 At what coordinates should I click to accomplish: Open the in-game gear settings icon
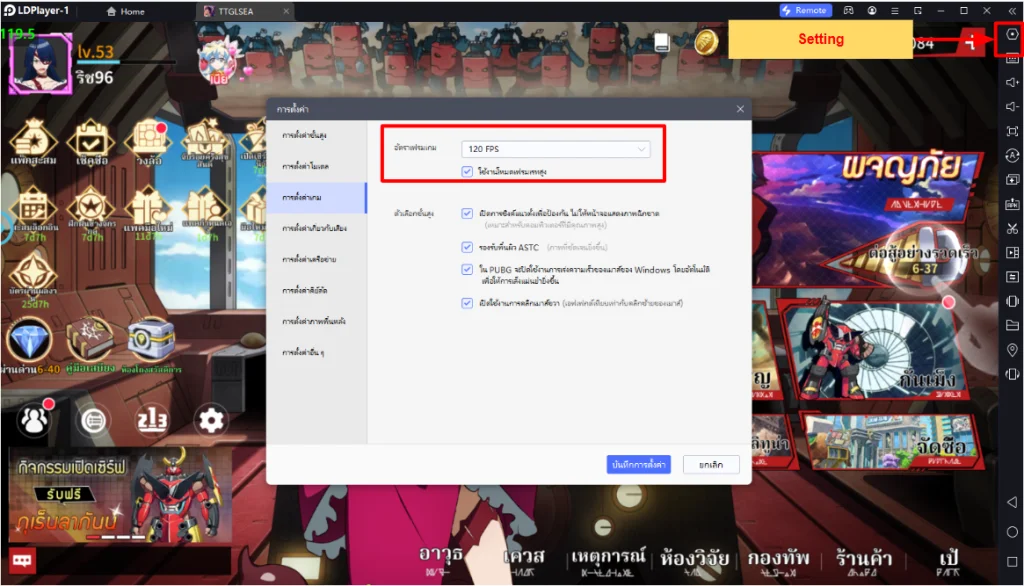tap(211, 420)
